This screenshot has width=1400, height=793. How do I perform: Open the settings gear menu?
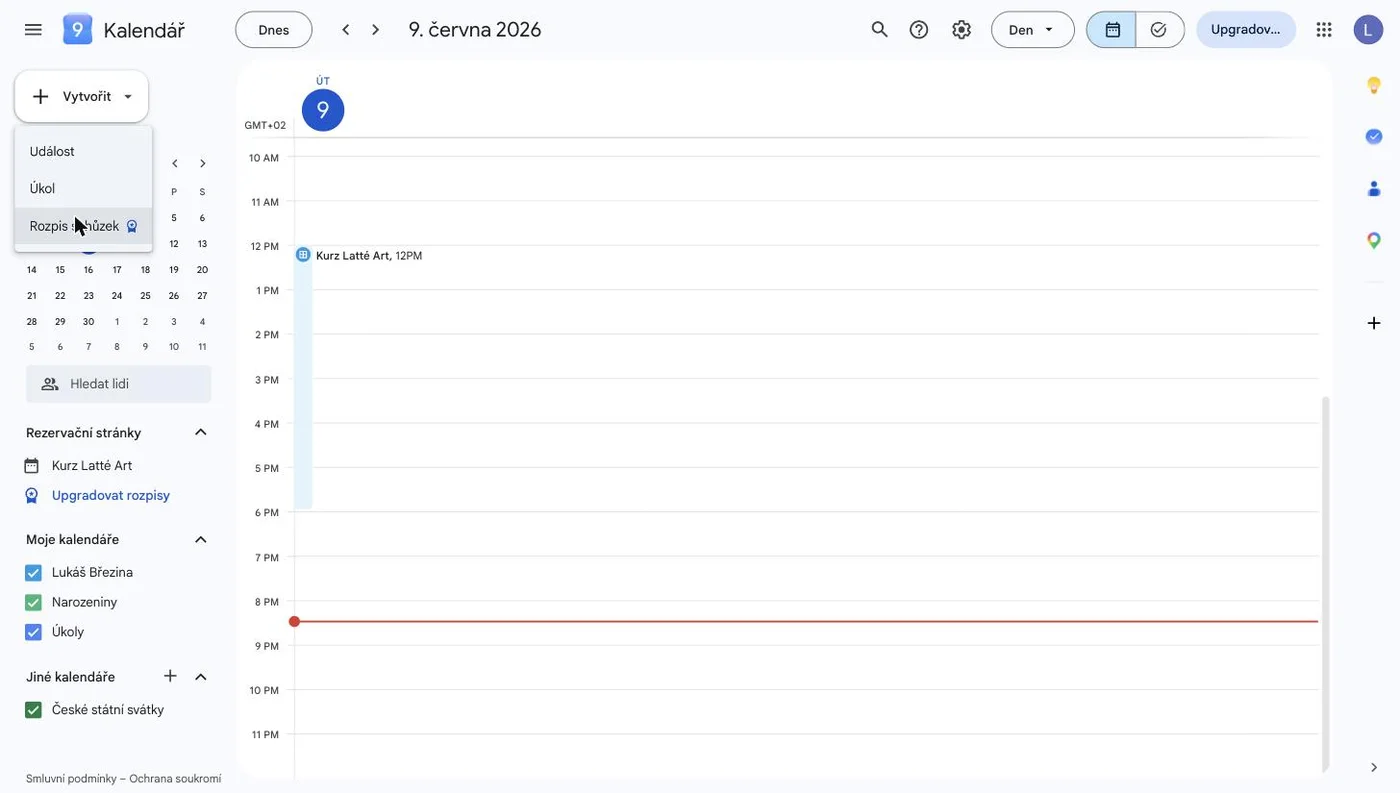(961, 30)
